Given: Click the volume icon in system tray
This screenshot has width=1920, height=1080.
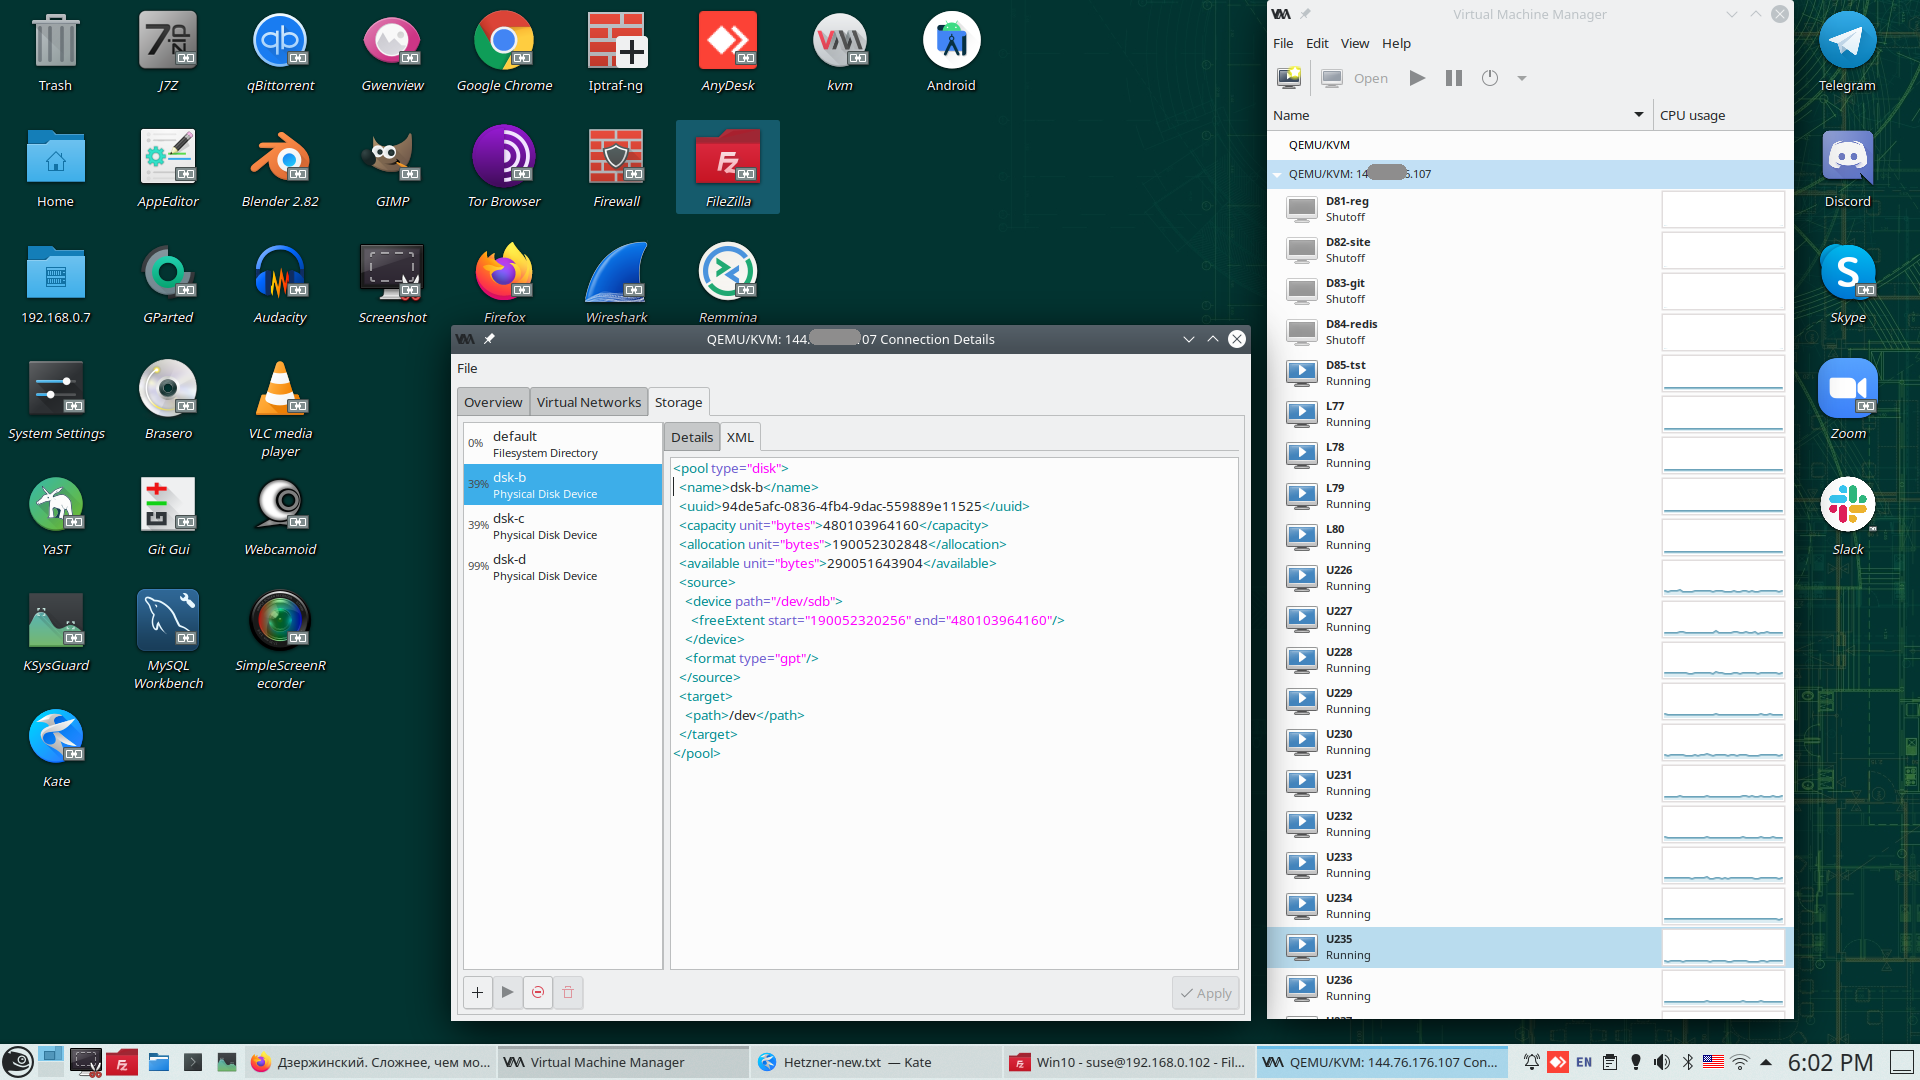Looking at the screenshot, I should [x=1662, y=1062].
